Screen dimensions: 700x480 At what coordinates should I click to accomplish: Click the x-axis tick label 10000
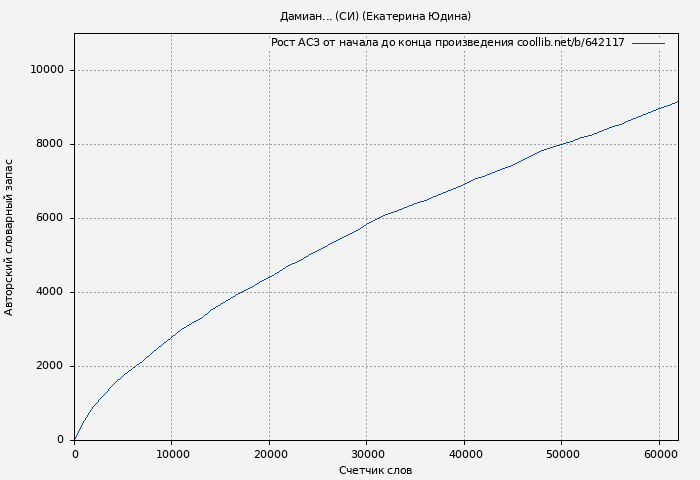coord(172,454)
